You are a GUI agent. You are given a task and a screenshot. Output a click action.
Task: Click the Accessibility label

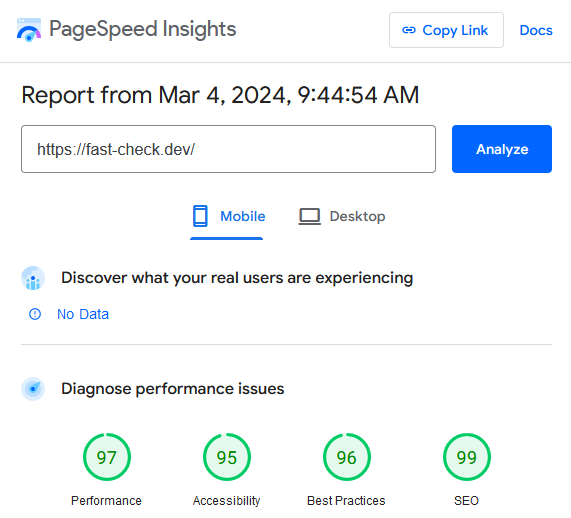227,501
